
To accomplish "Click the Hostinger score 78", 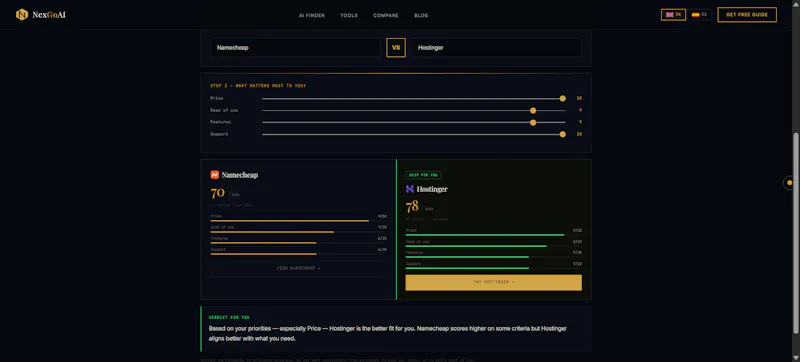I will click(x=412, y=207).
